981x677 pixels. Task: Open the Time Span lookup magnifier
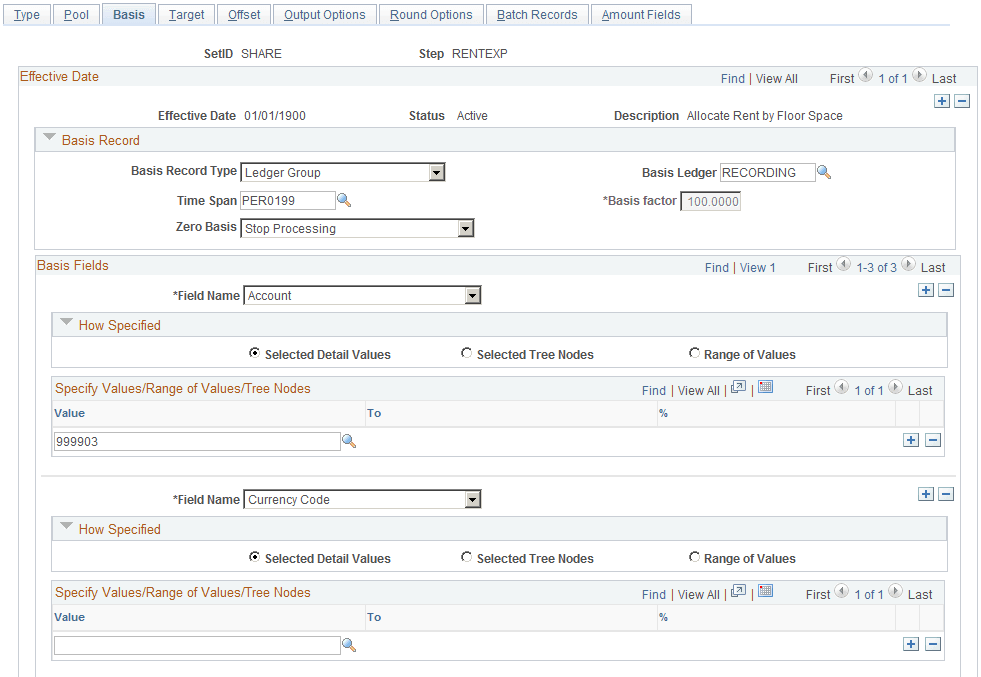[x=345, y=200]
